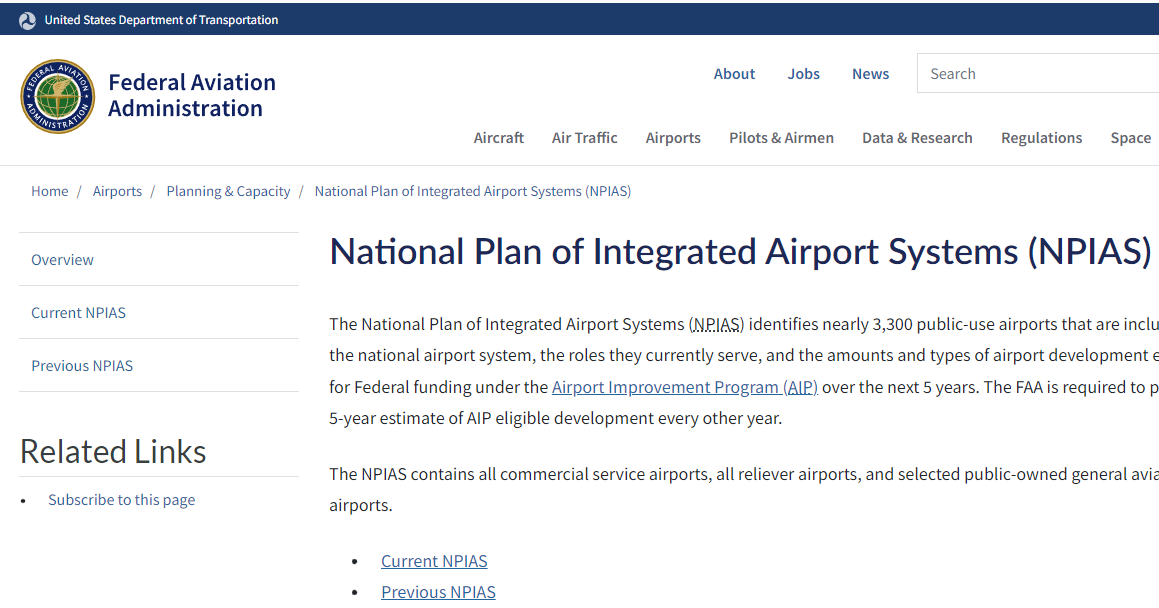Open the Aircraft navigation menu
Viewport: 1159px width, 608px height.
tap(498, 138)
